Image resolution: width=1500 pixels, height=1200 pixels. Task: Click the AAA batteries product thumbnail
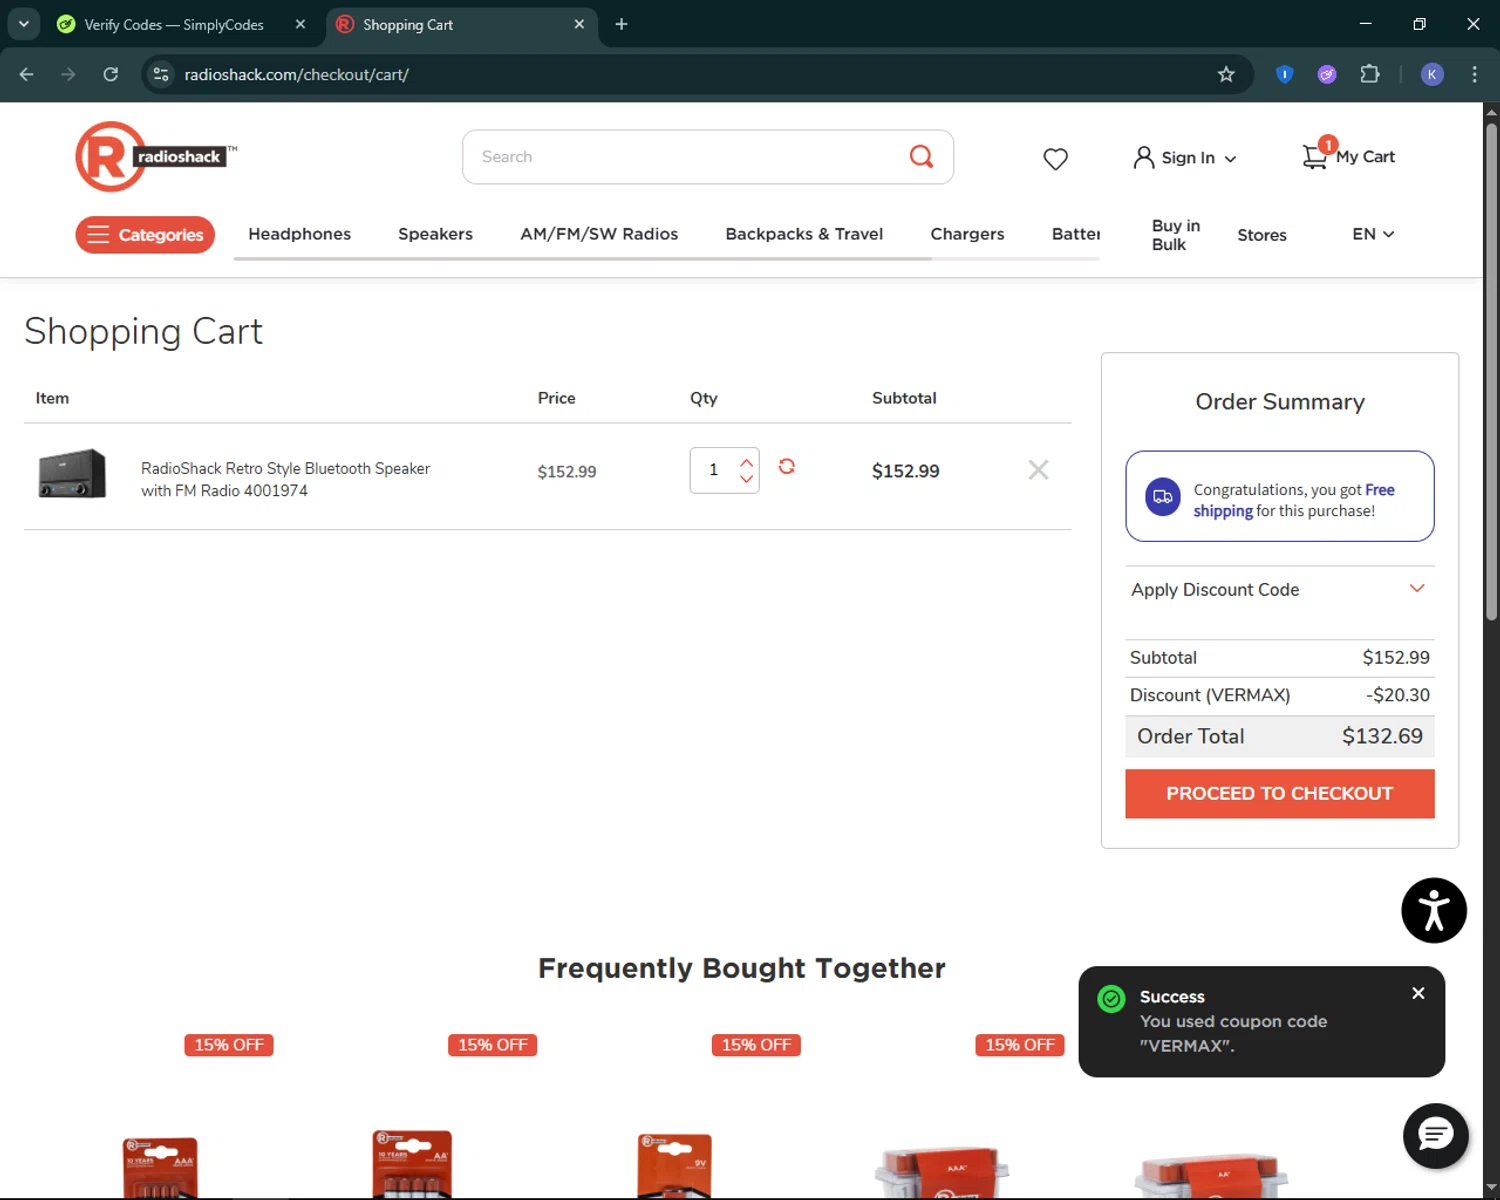pyautogui.click(x=161, y=1166)
